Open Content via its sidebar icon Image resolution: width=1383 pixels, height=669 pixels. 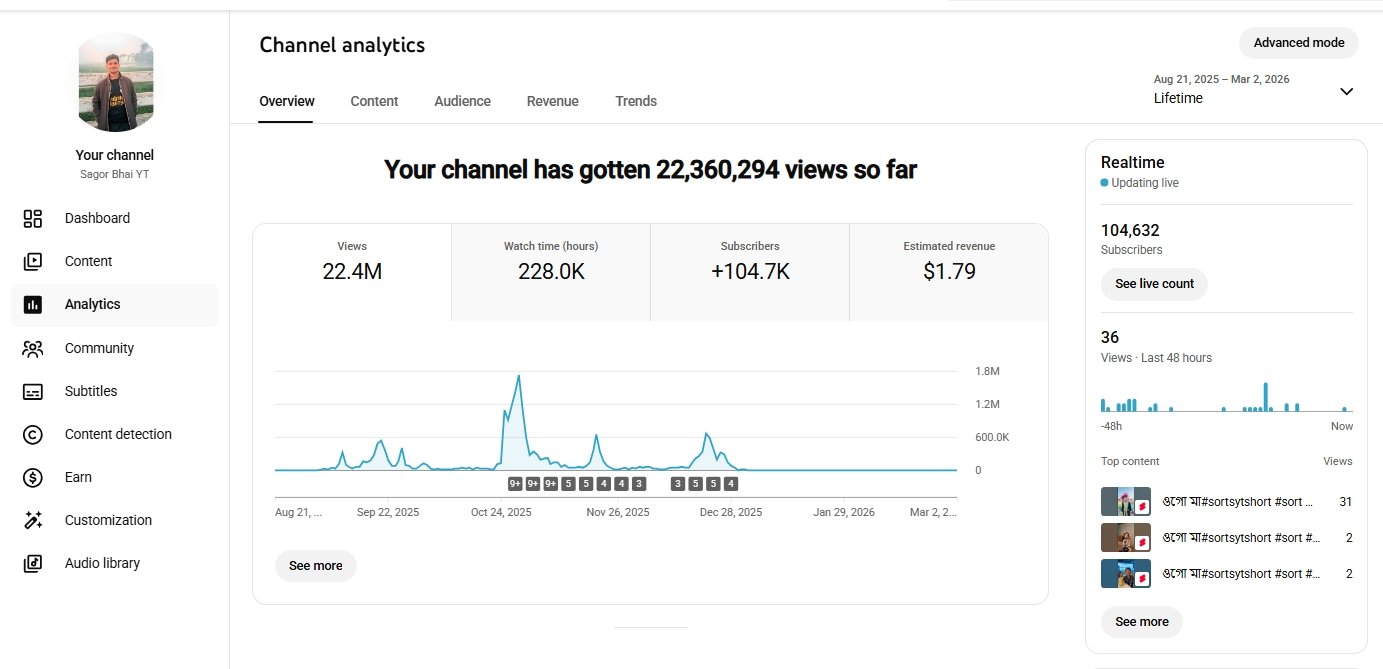coord(33,262)
